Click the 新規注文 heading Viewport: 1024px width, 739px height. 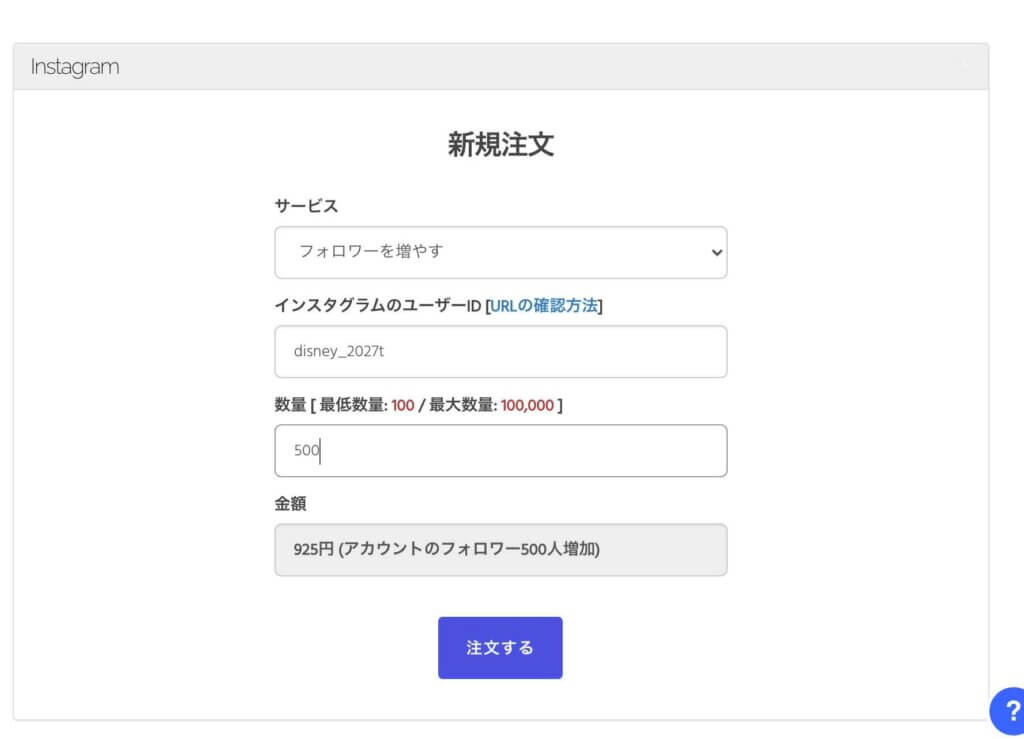coord(500,145)
